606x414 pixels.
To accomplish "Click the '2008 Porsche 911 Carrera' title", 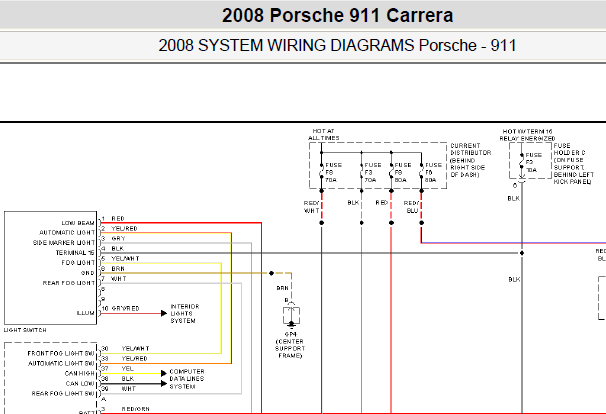I will [x=337, y=15].
